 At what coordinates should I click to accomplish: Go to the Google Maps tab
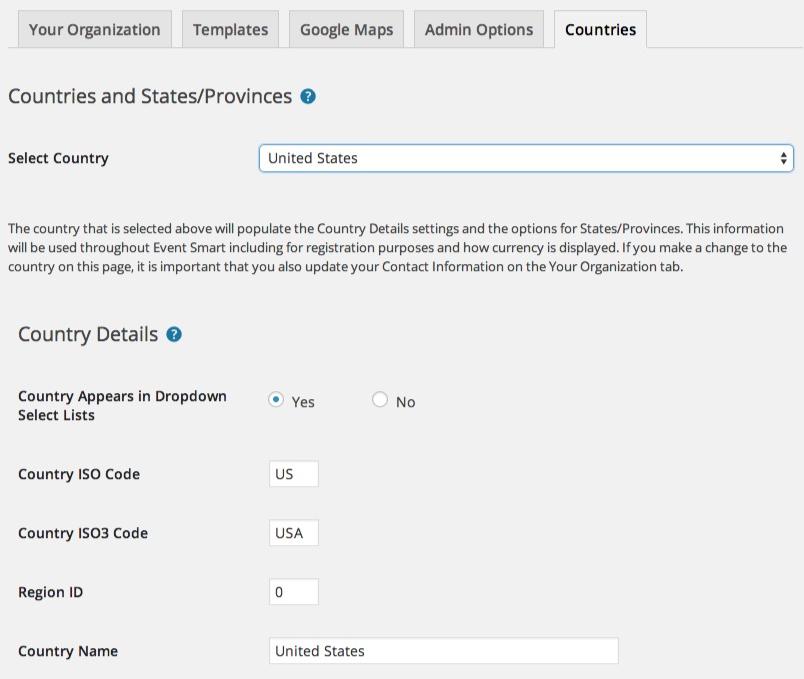(347, 30)
